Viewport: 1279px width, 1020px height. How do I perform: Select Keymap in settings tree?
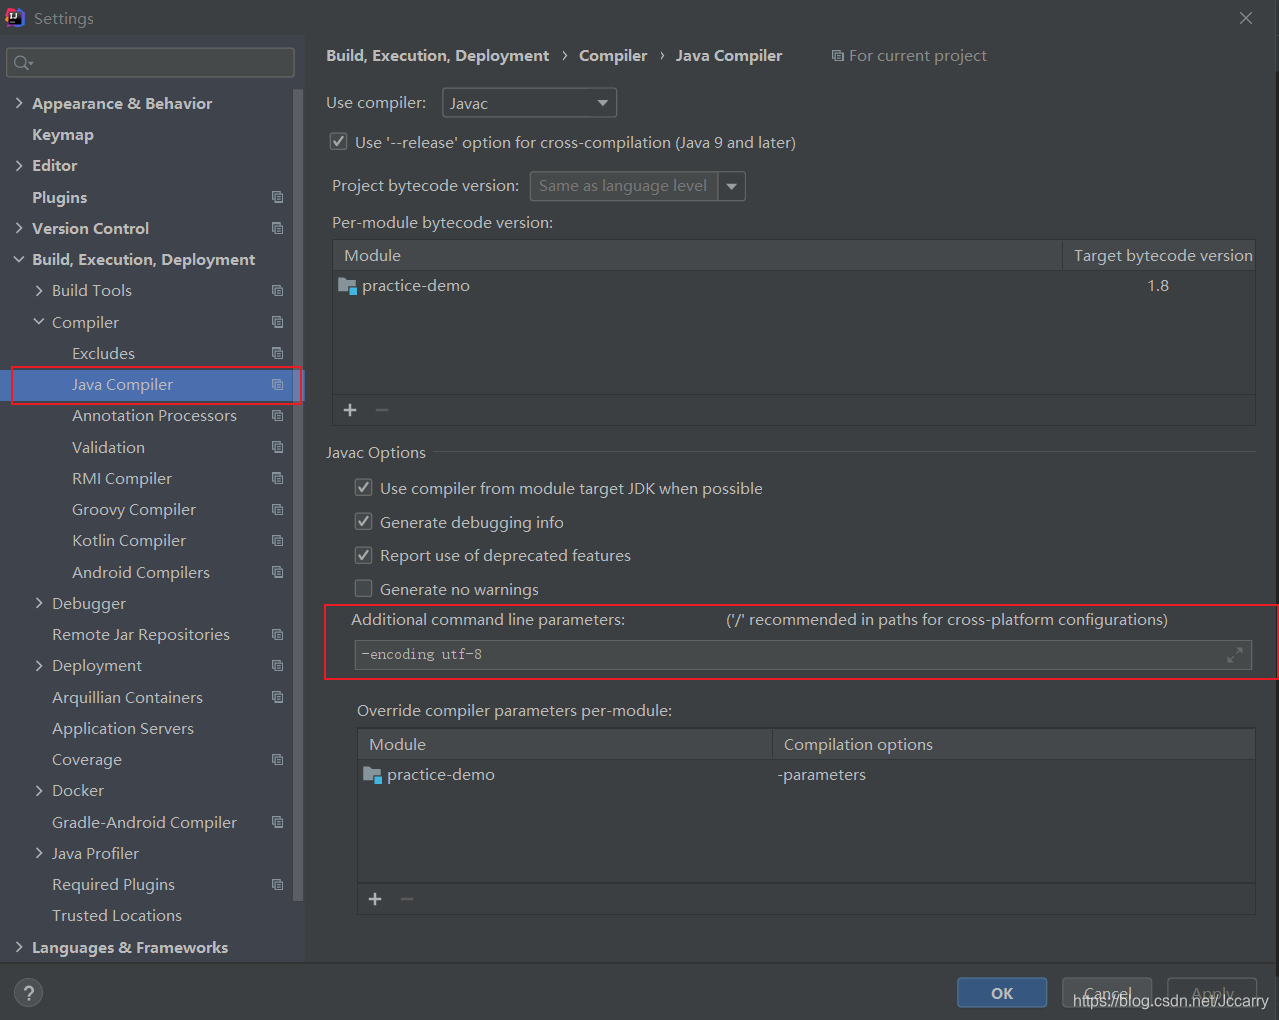coord(63,135)
